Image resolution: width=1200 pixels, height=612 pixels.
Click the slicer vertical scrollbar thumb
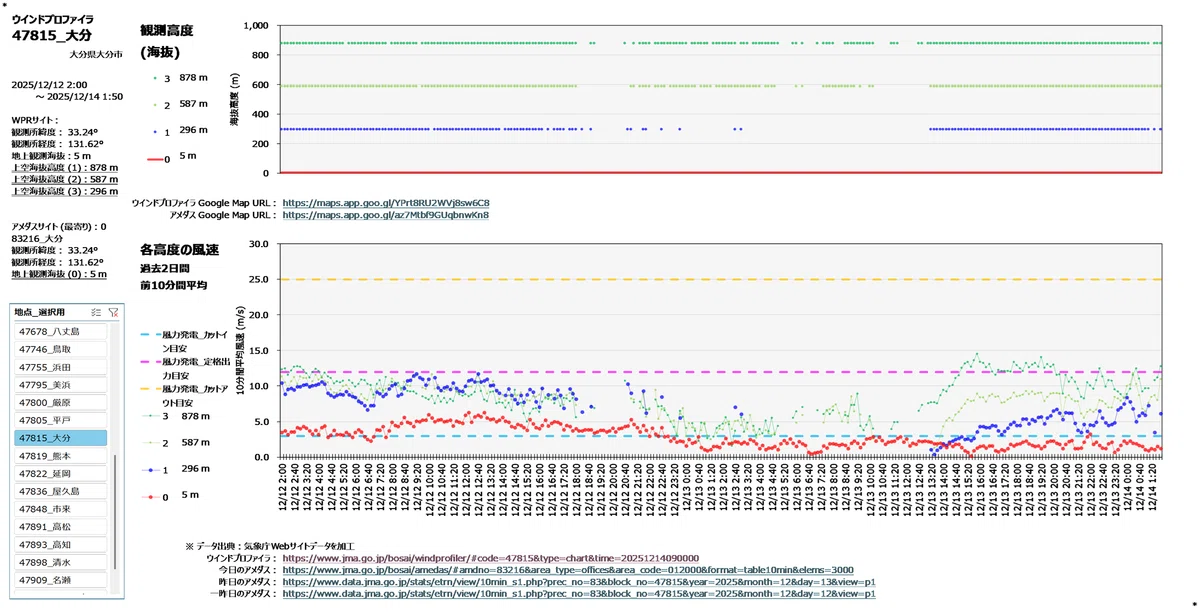coord(116,513)
